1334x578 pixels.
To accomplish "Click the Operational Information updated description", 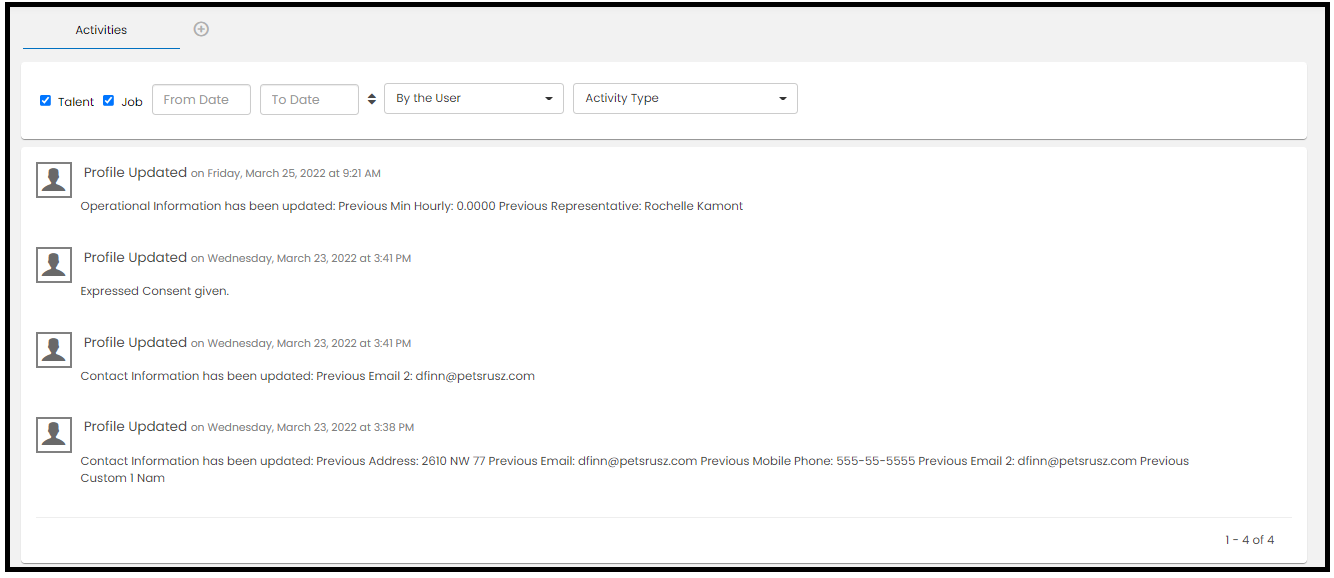I will click(x=411, y=207).
